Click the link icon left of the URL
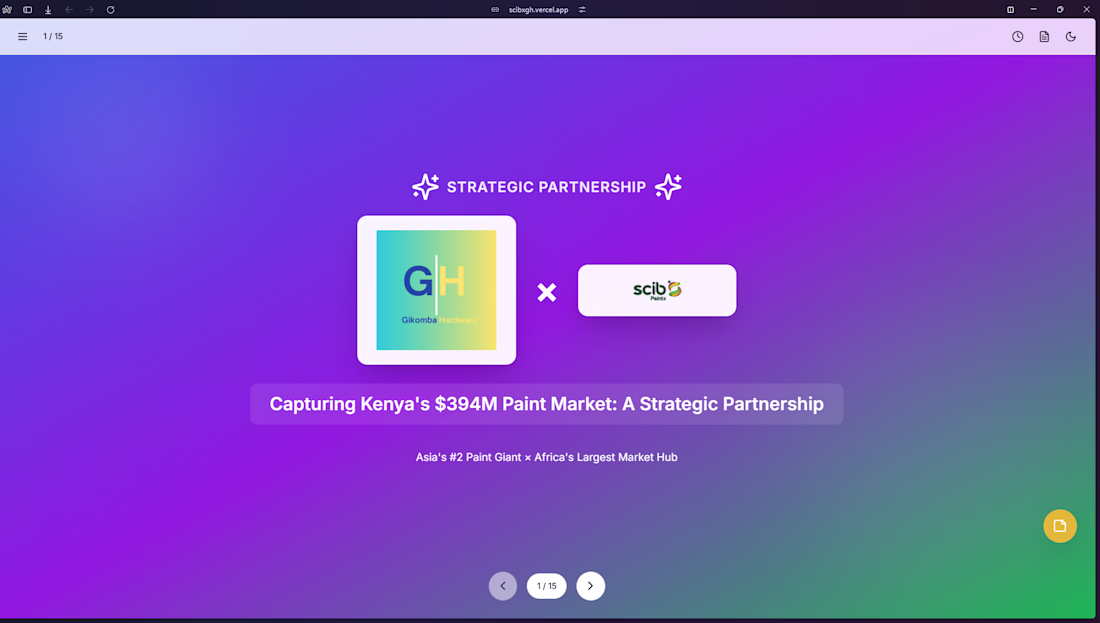The image size is (1100, 623). [495, 10]
